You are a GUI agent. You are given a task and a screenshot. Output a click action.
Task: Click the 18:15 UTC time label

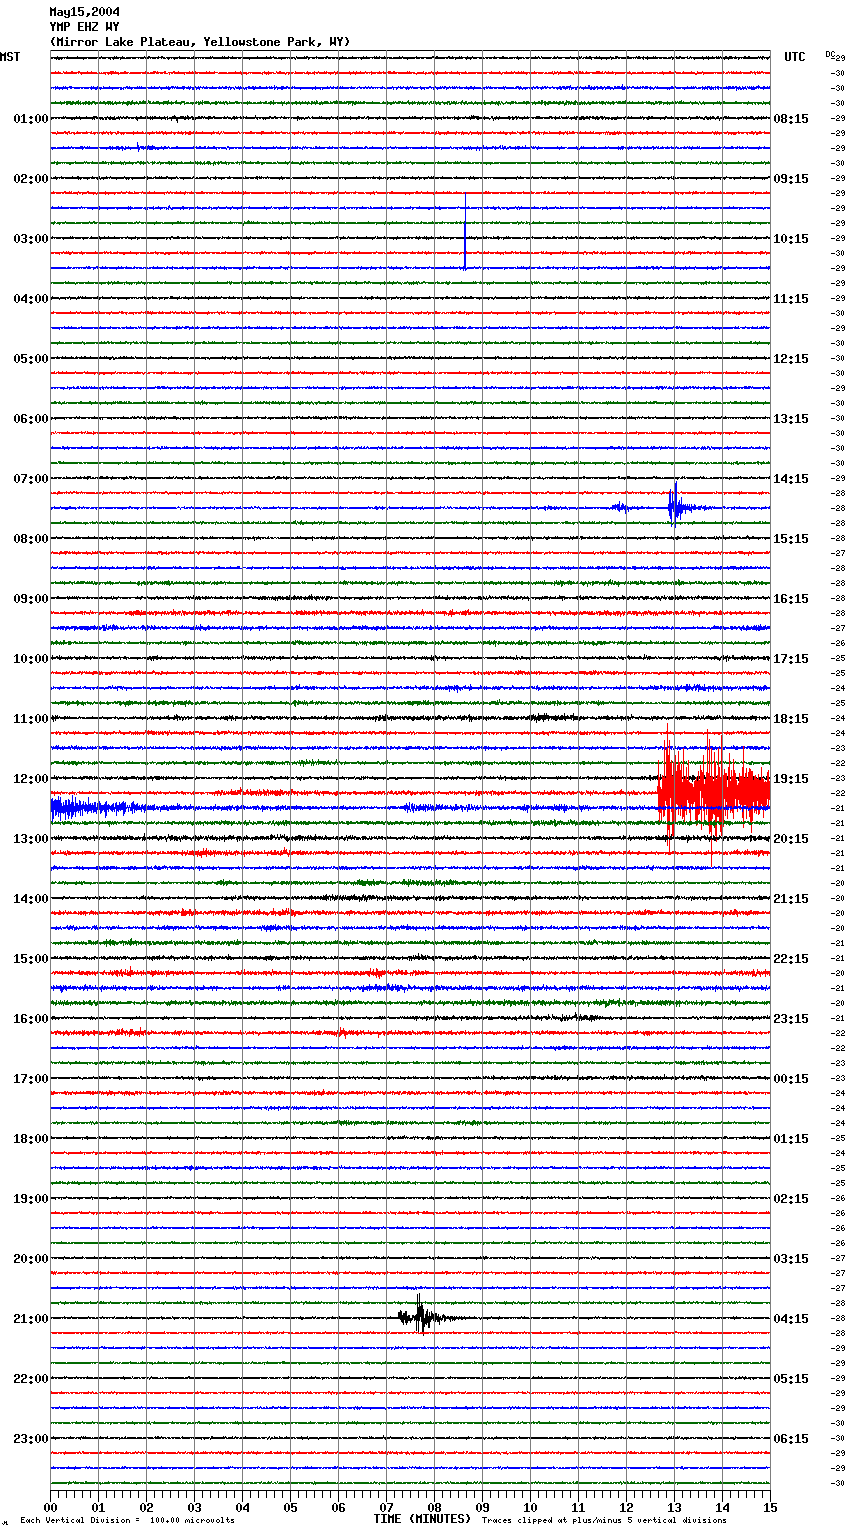coord(791,719)
